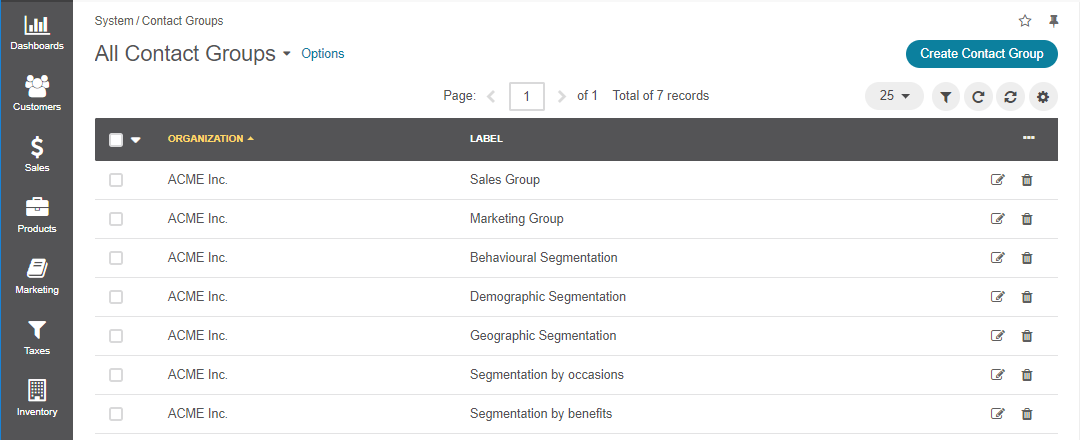Delete the Segmentation by benefits group
The image size is (1080, 440).
1027,414
